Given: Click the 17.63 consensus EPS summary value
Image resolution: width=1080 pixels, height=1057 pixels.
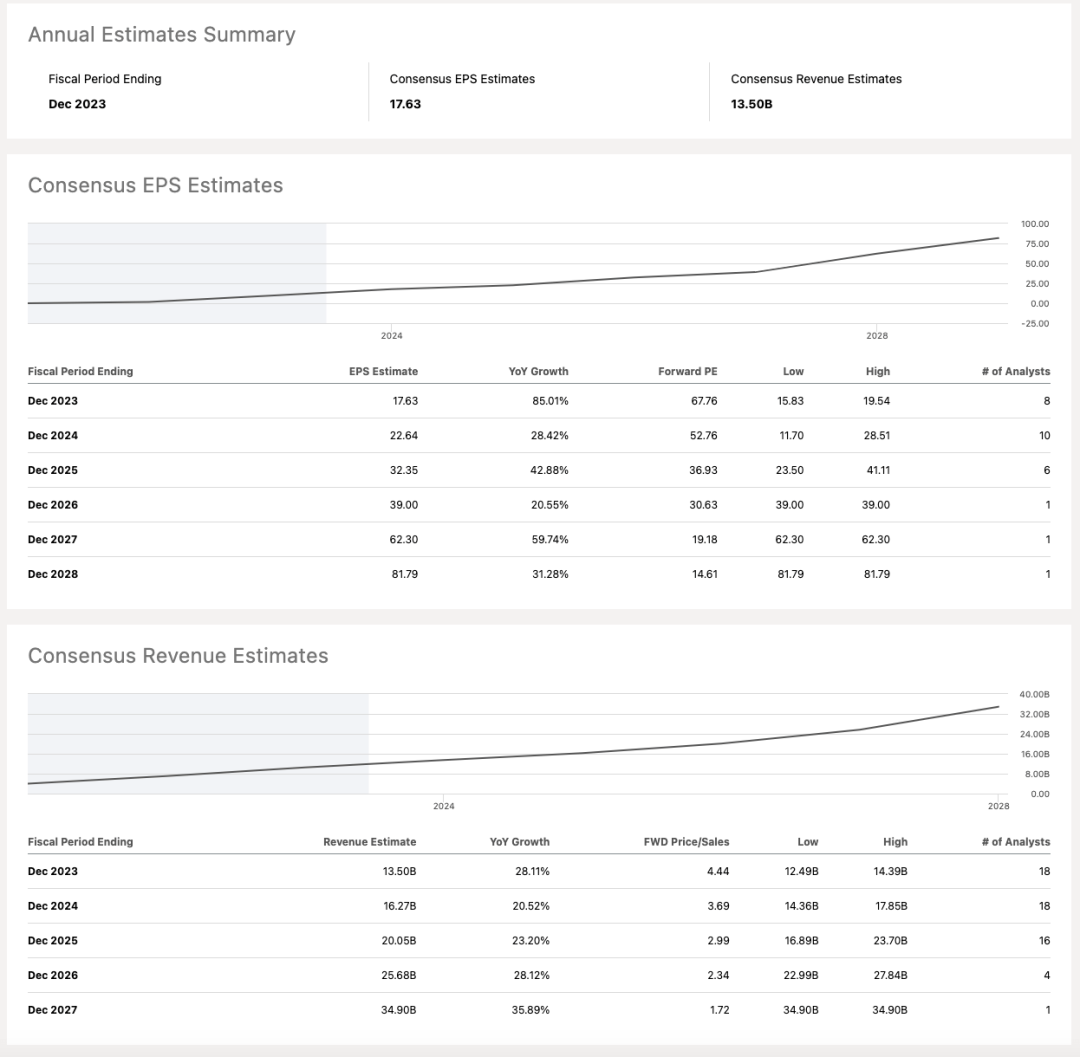Looking at the screenshot, I should 405,104.
